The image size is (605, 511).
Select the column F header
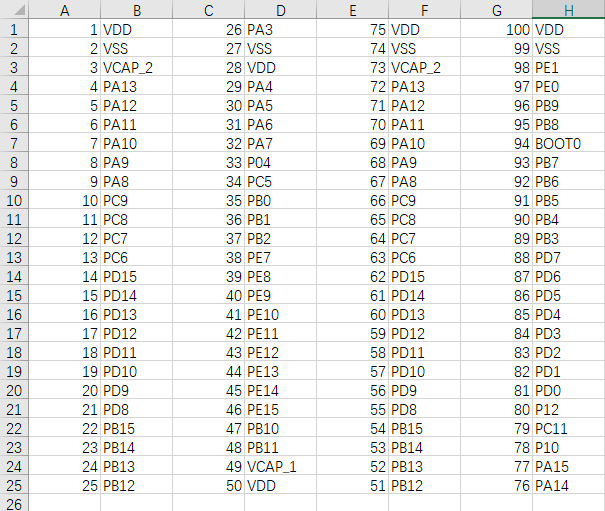424,10
